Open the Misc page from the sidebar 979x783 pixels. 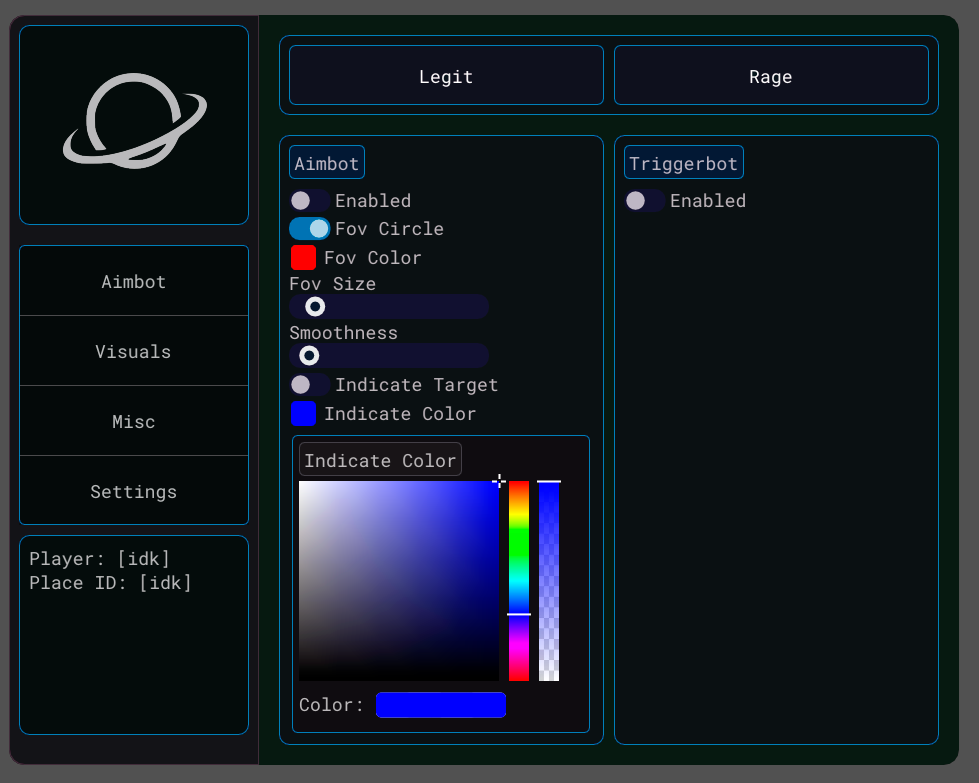[x=133, y=421]
